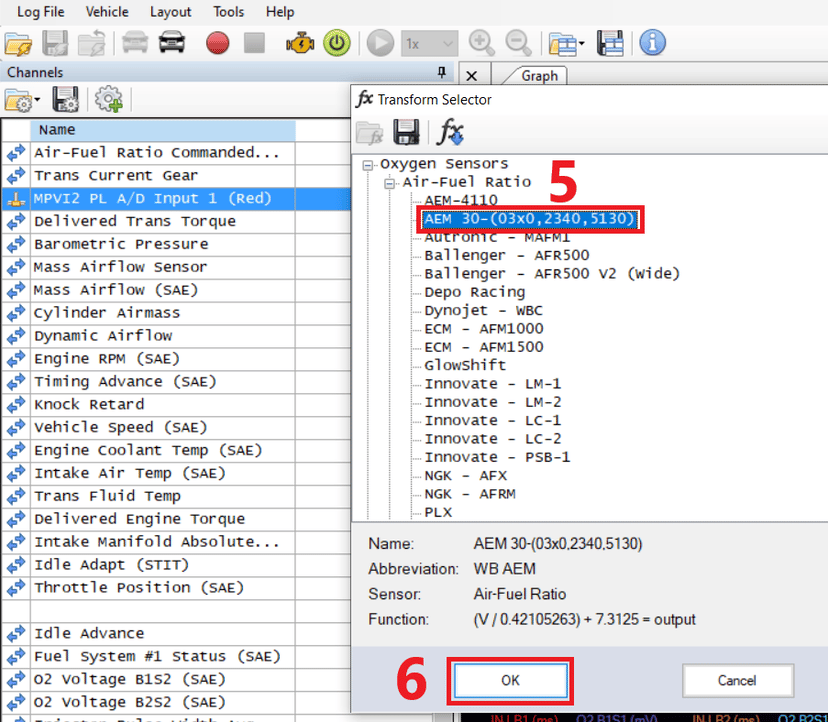Click OK in Transform Selector
Screen dimensions: 828x722
click(511, 681)
